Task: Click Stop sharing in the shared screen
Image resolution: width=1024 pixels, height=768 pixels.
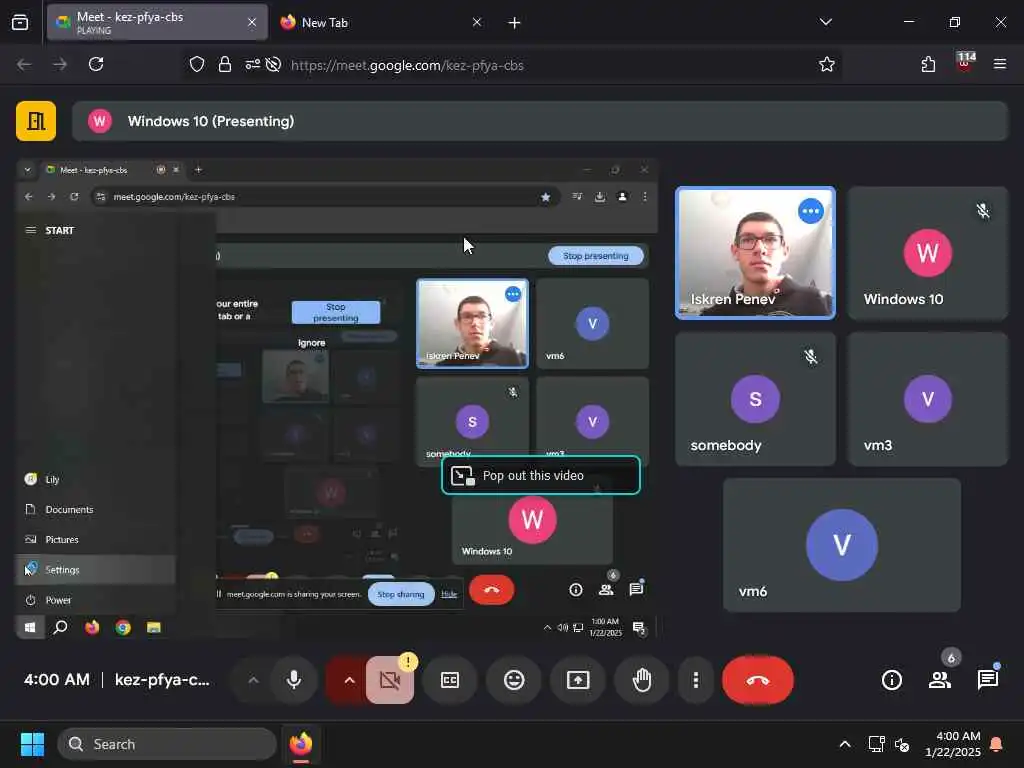Action: pyautogui.click(x=401, y=594)
